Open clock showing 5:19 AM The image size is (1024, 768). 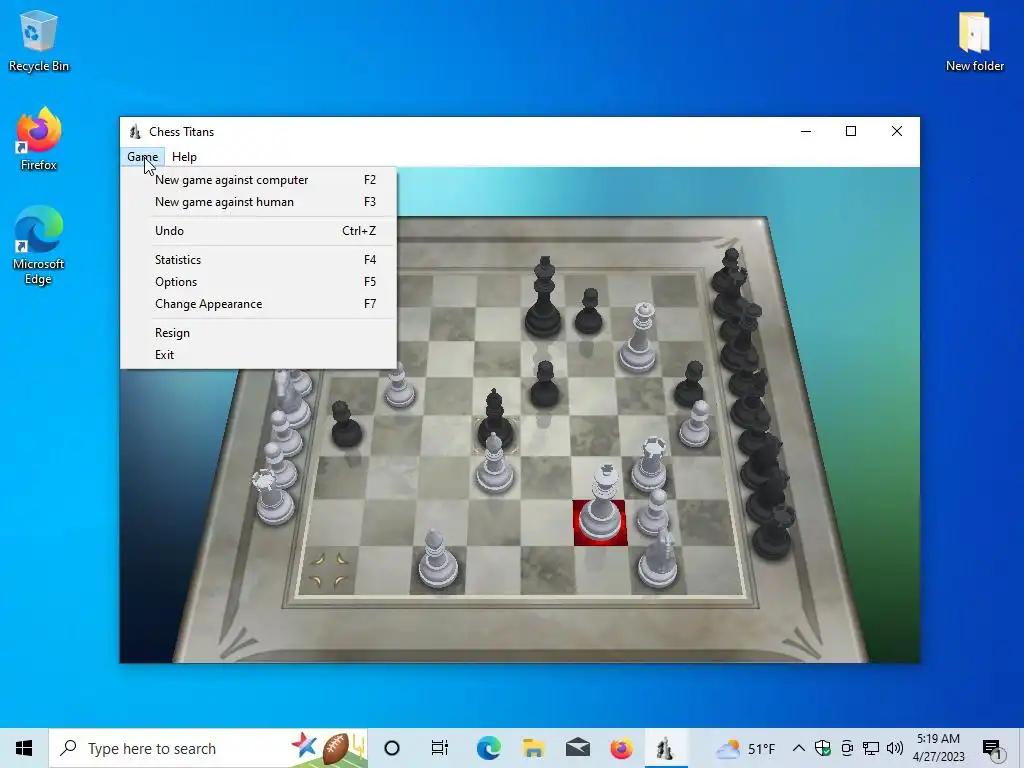click(x=938, y=748)
